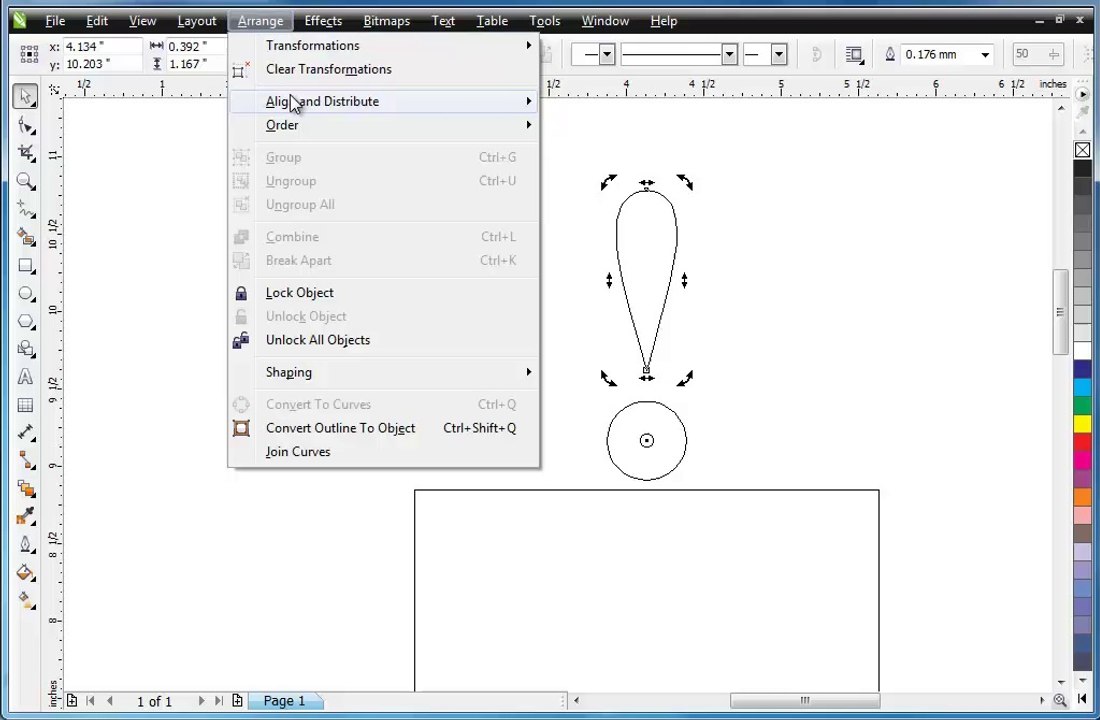The height and width of the screenshot is (720, 1100).
Task: Click the outline width pen icon
Action: 890,55
